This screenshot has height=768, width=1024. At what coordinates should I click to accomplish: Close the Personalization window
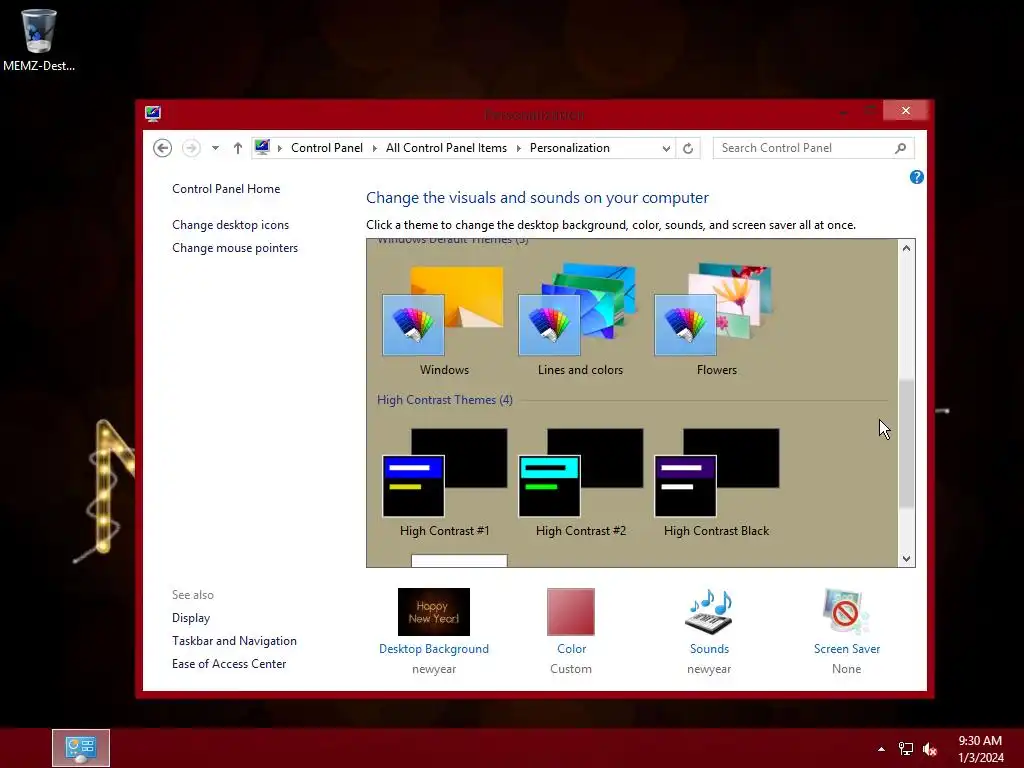point(905,110)
